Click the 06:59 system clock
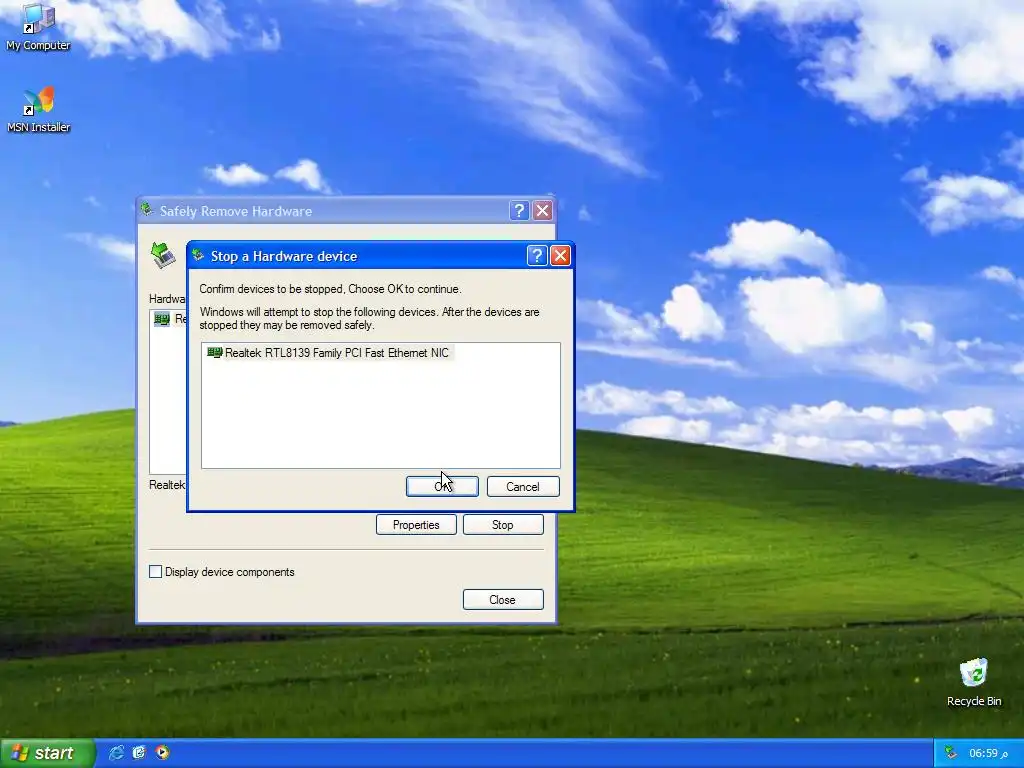The width and height of the screenshot is (1024, 768). pos(988,754)
